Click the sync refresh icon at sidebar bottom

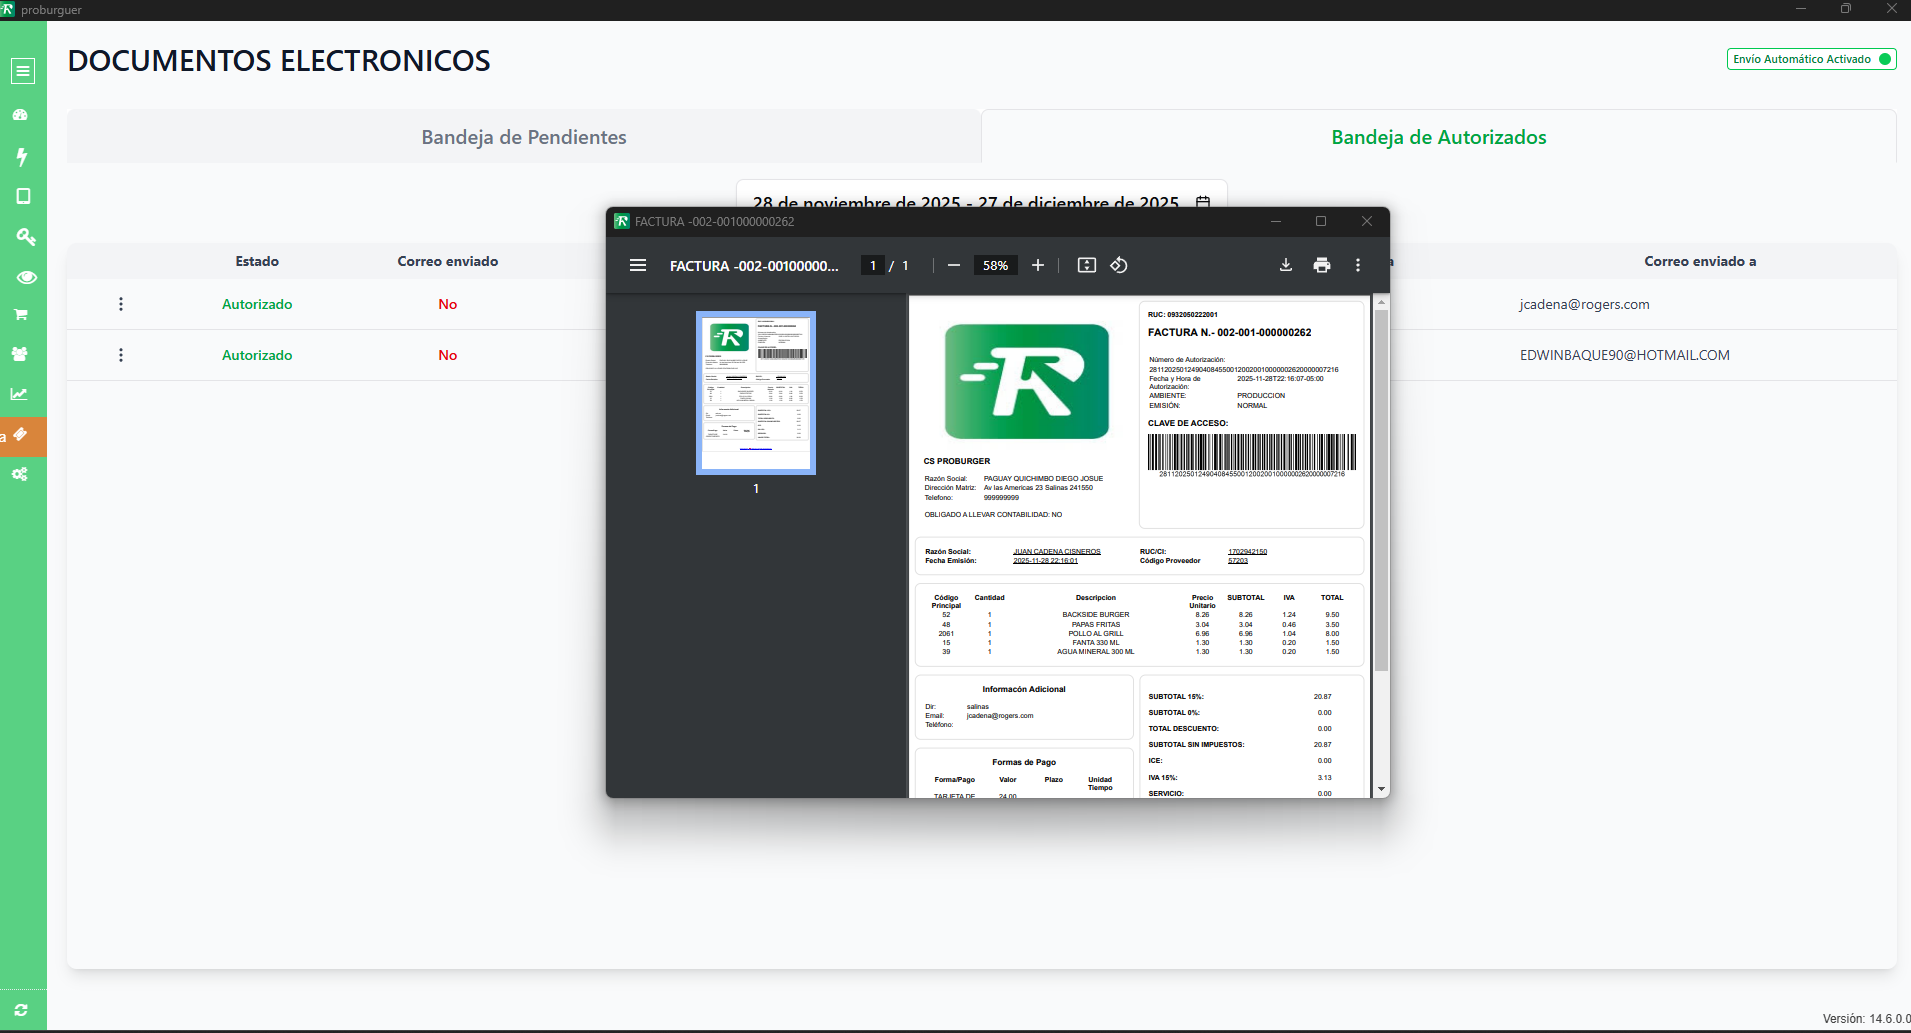click(21, 1010)
